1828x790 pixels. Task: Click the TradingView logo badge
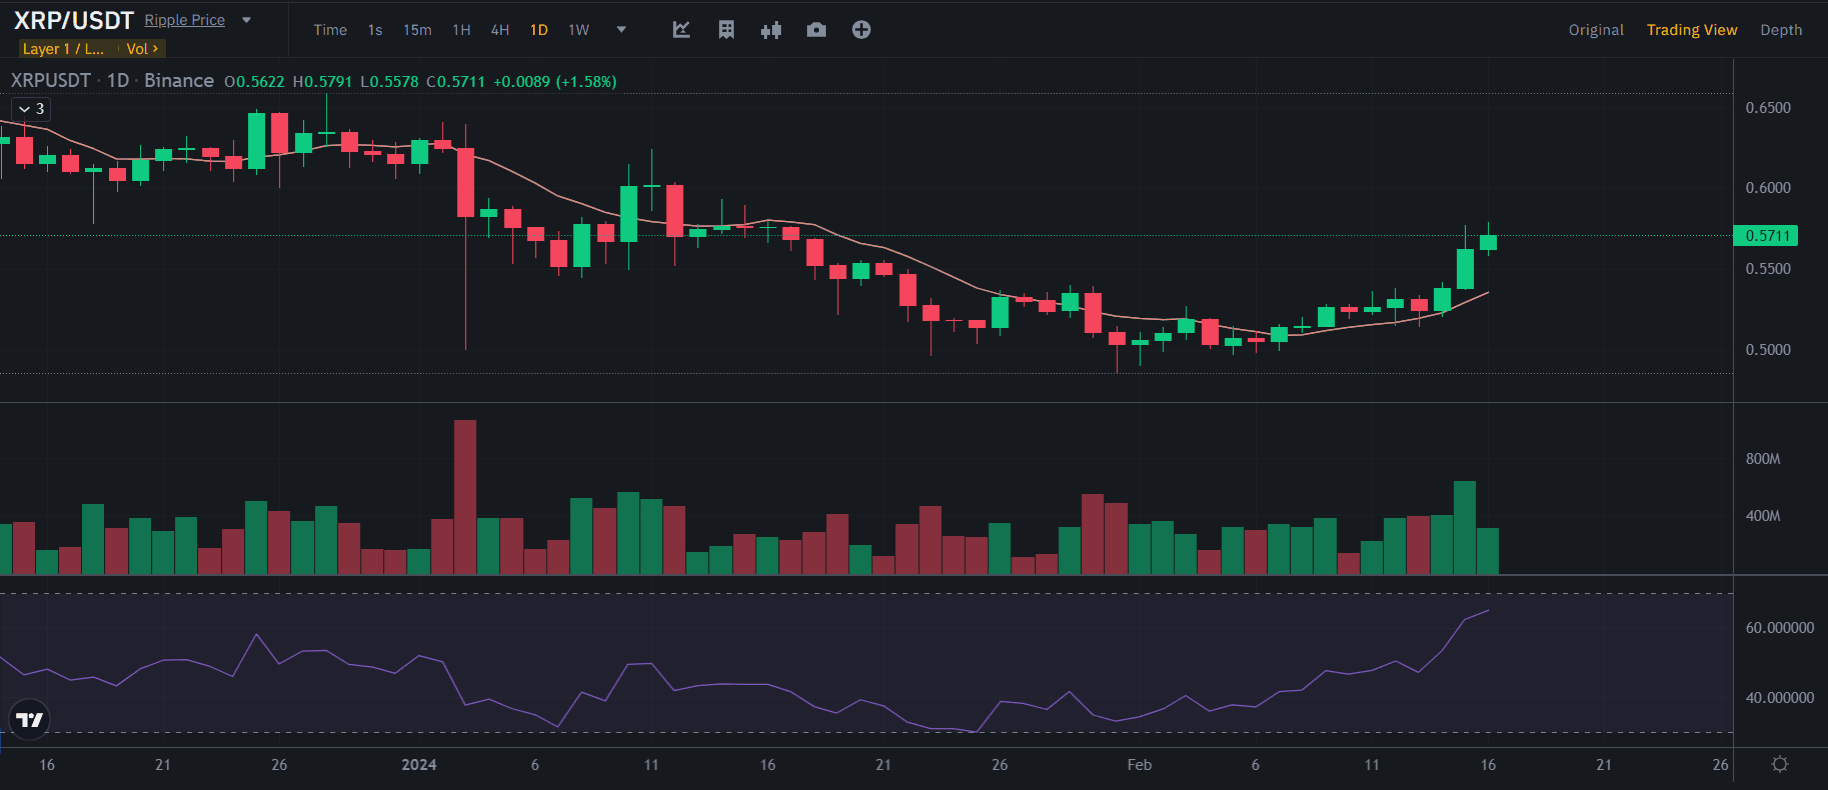tap(30, 719)
